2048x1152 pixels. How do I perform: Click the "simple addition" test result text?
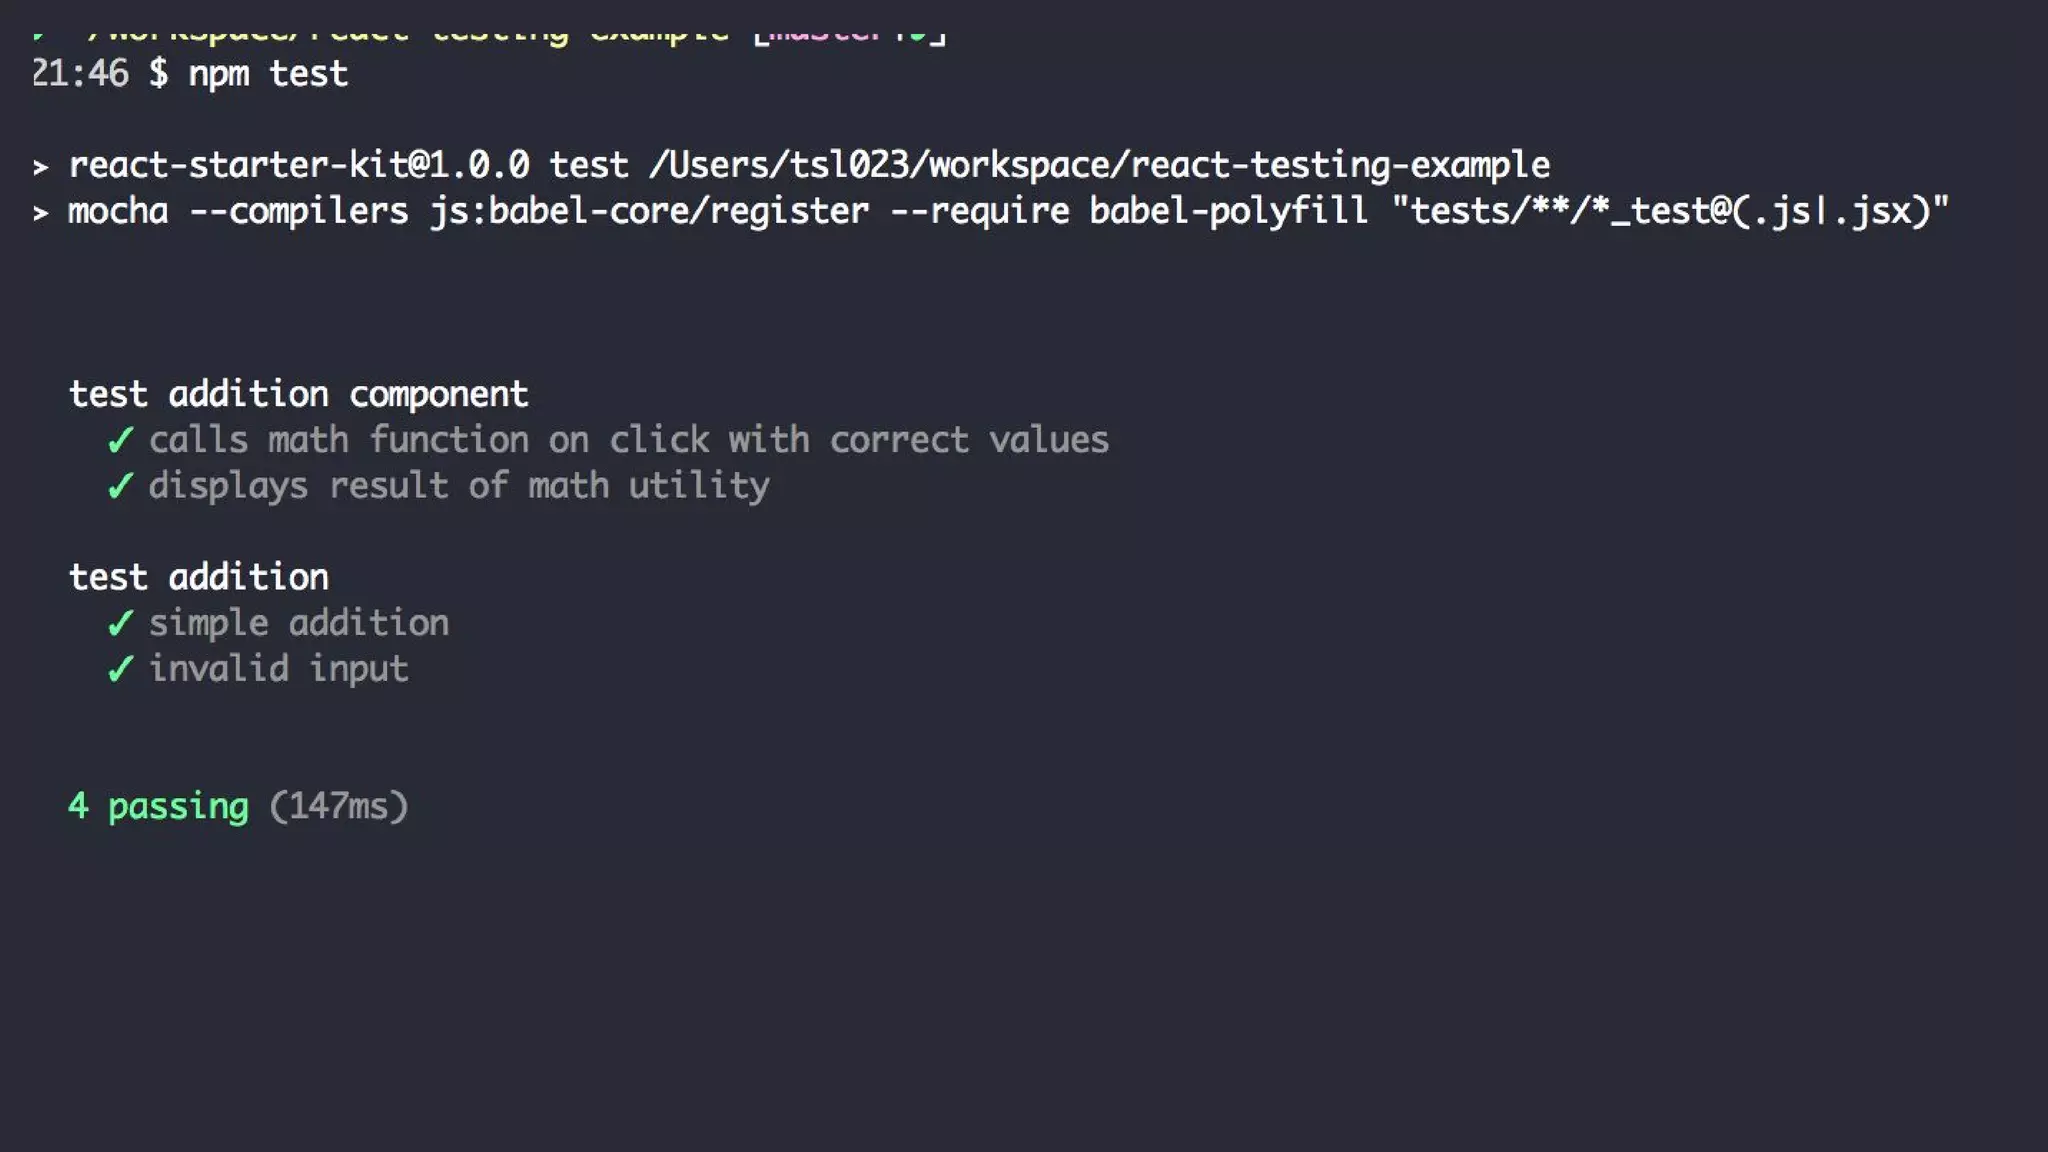[298, 623]
